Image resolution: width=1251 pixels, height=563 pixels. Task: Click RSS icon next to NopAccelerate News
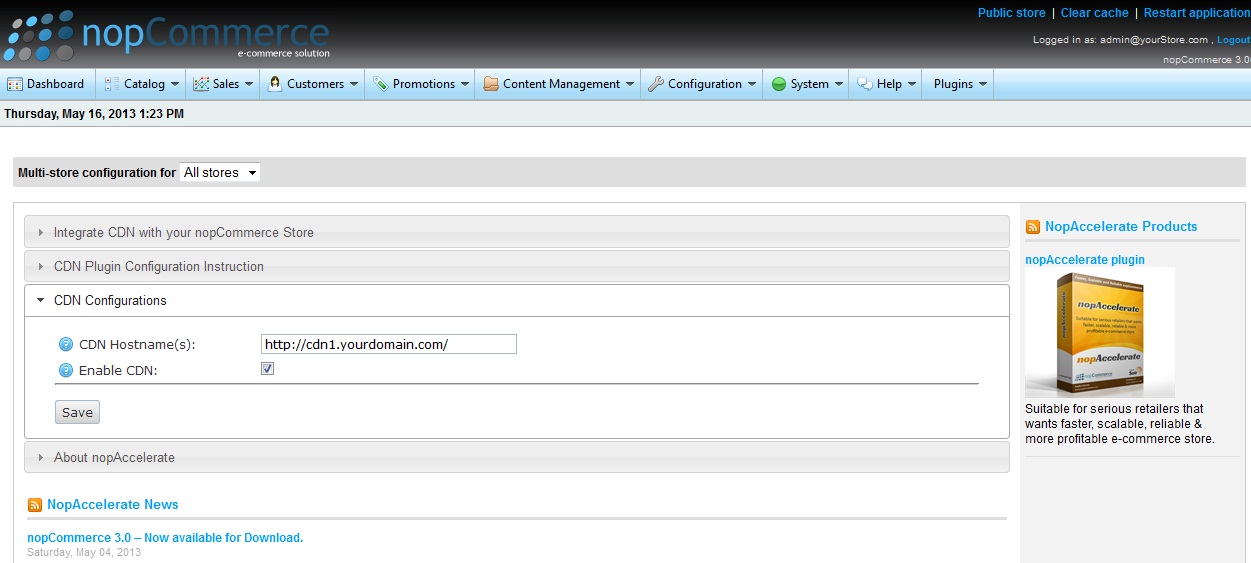(35, 505)
